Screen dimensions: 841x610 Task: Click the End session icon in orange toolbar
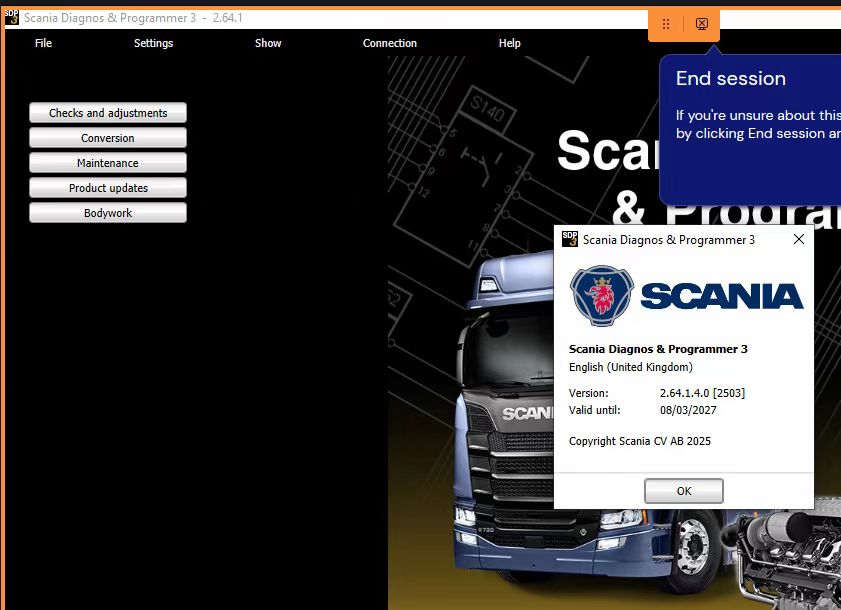click(x=702, y=24)
